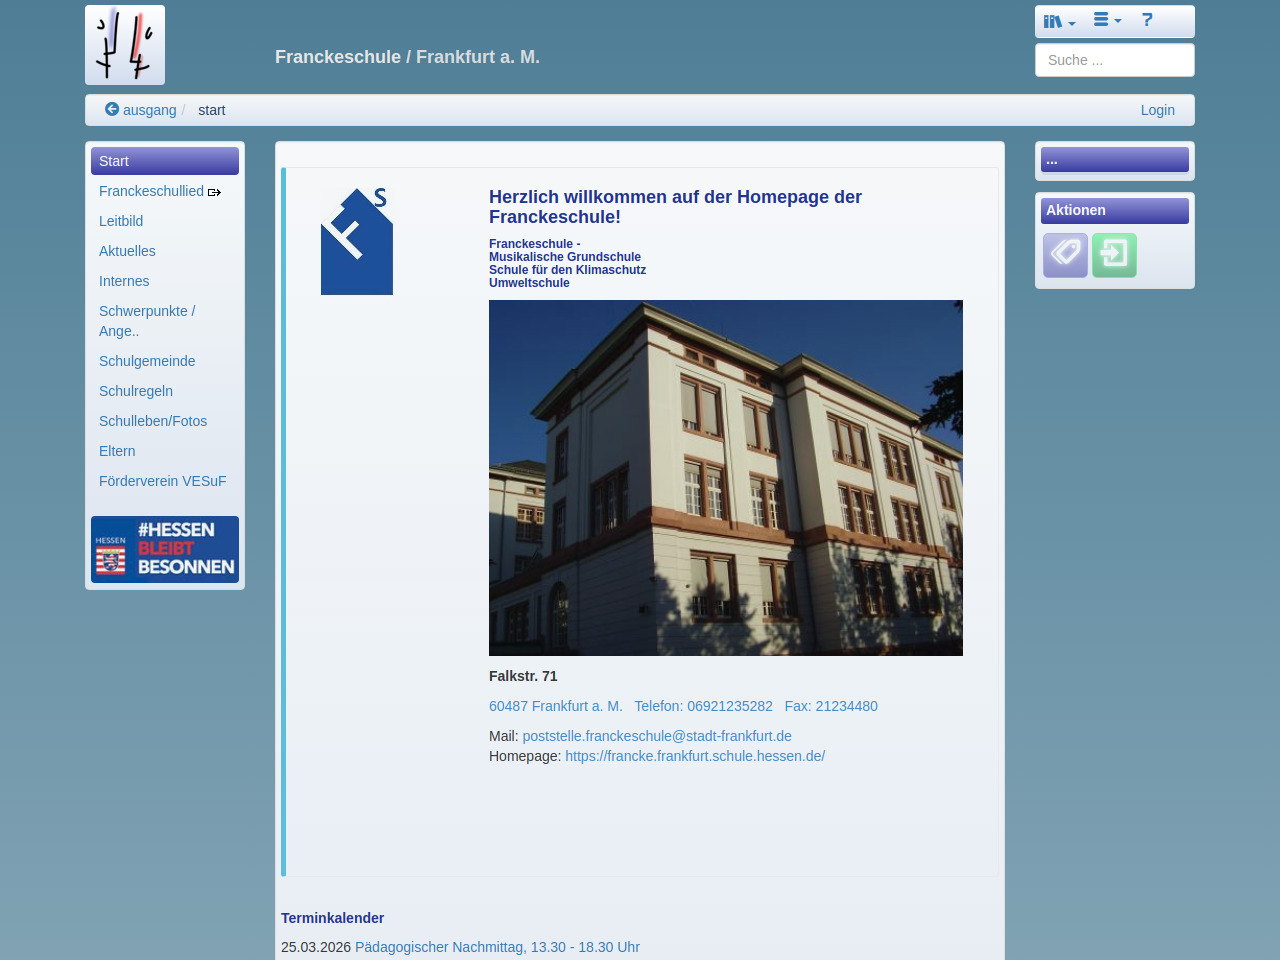Click the Login link
Image resolution: width=1280 pixels, height=960 pixels.
click(1157, 110)
